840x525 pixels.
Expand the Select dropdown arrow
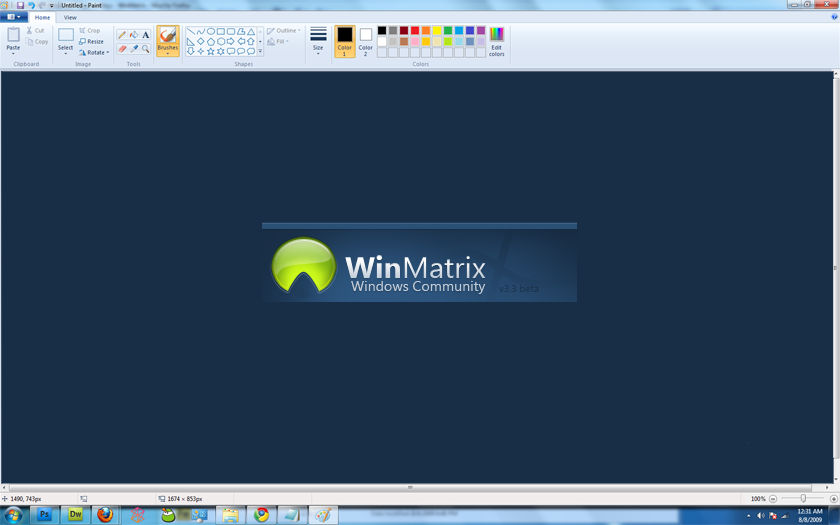[x=65, y=54]
